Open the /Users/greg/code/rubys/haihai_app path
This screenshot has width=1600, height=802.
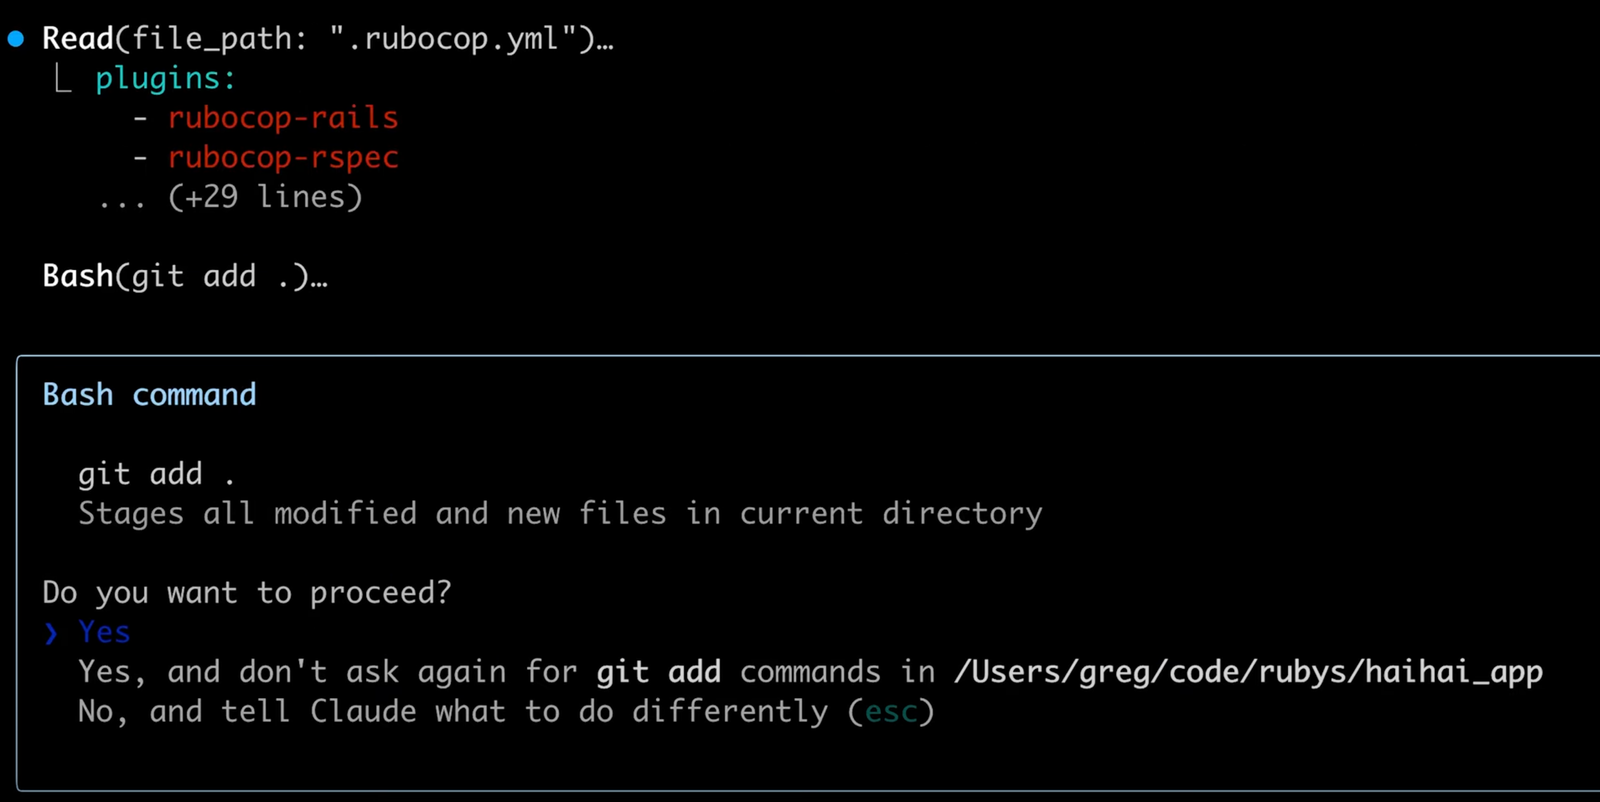pyautogui.click(x=1248, y=672)
